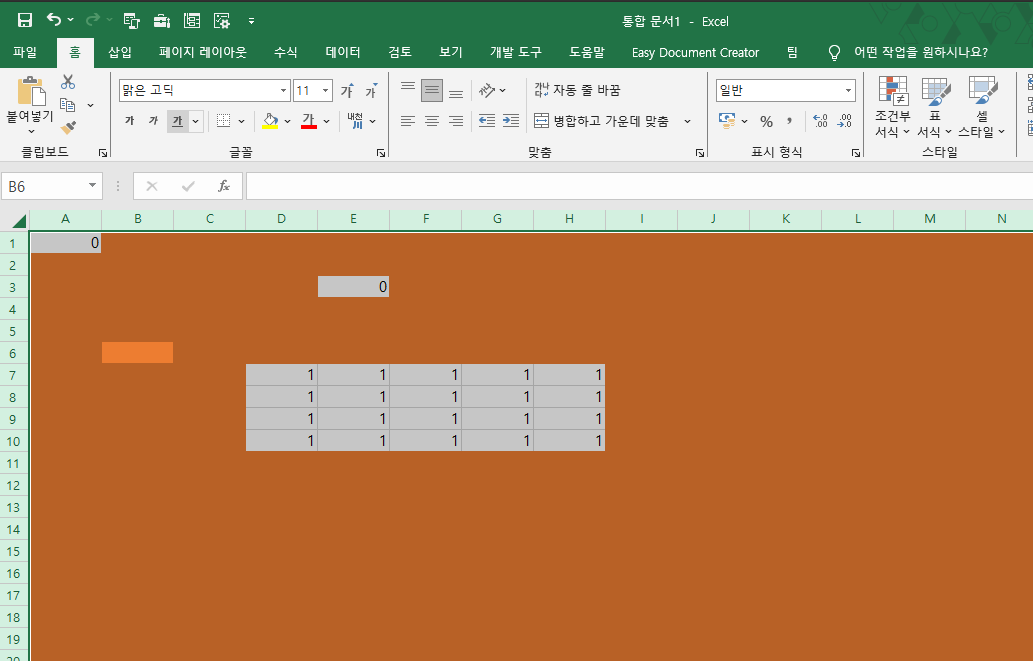Click 어떤 작업을 원하시나요 search box
The height and width of the screenshot is (661, 1033).
920,52
